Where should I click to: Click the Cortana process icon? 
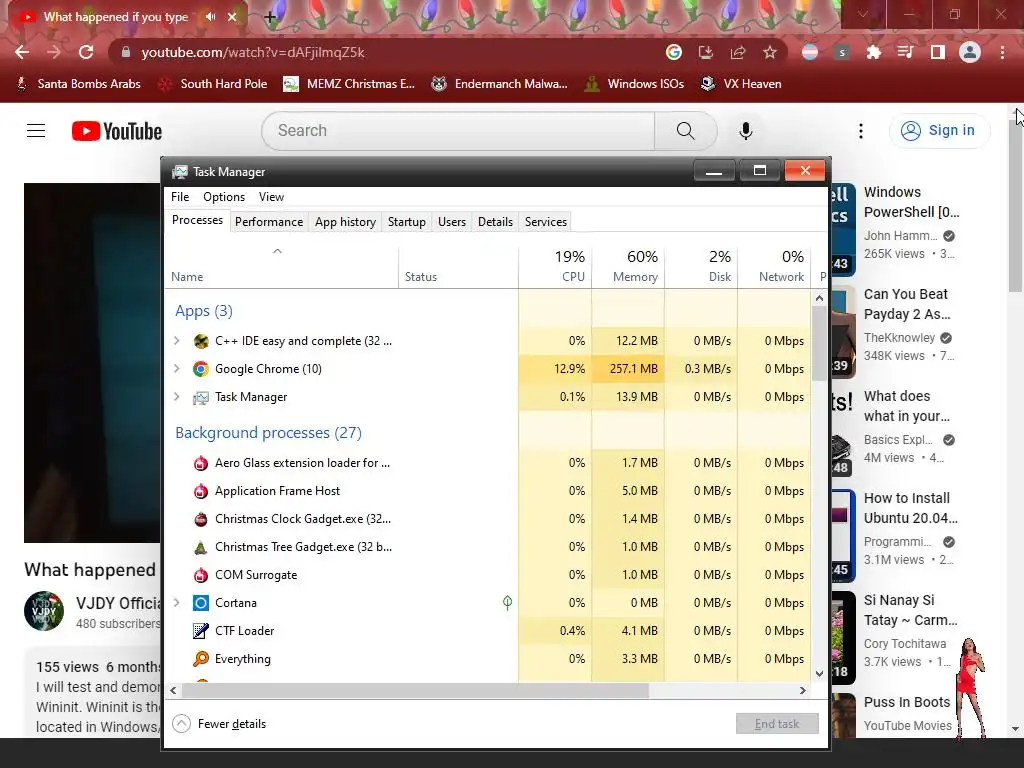click(x=200, y=603)
